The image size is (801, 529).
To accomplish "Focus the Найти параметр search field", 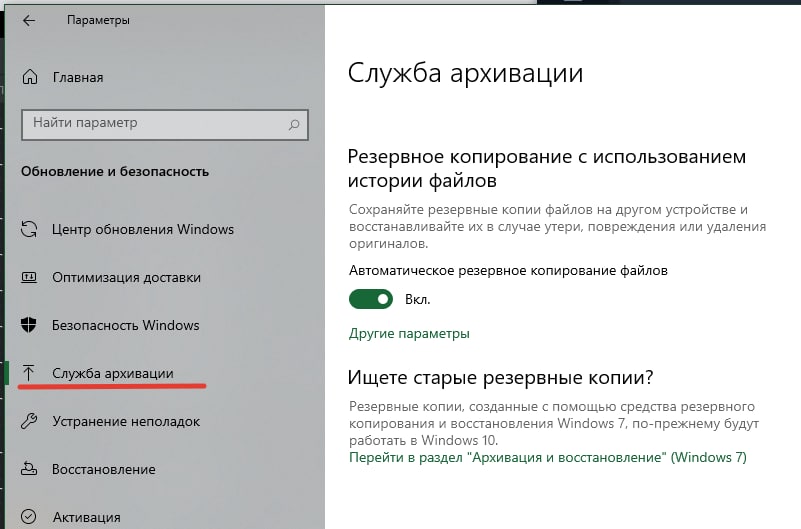I will (x=164, y=125).
